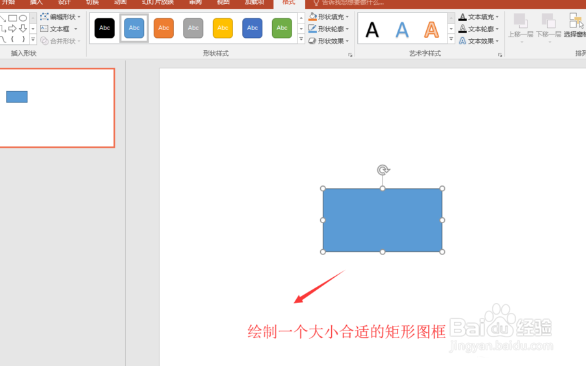Image resolution: width=586 pixels, height=366 pixels.
Task: Apply the dark blue Abc shape style
Action: pos(252,28)
